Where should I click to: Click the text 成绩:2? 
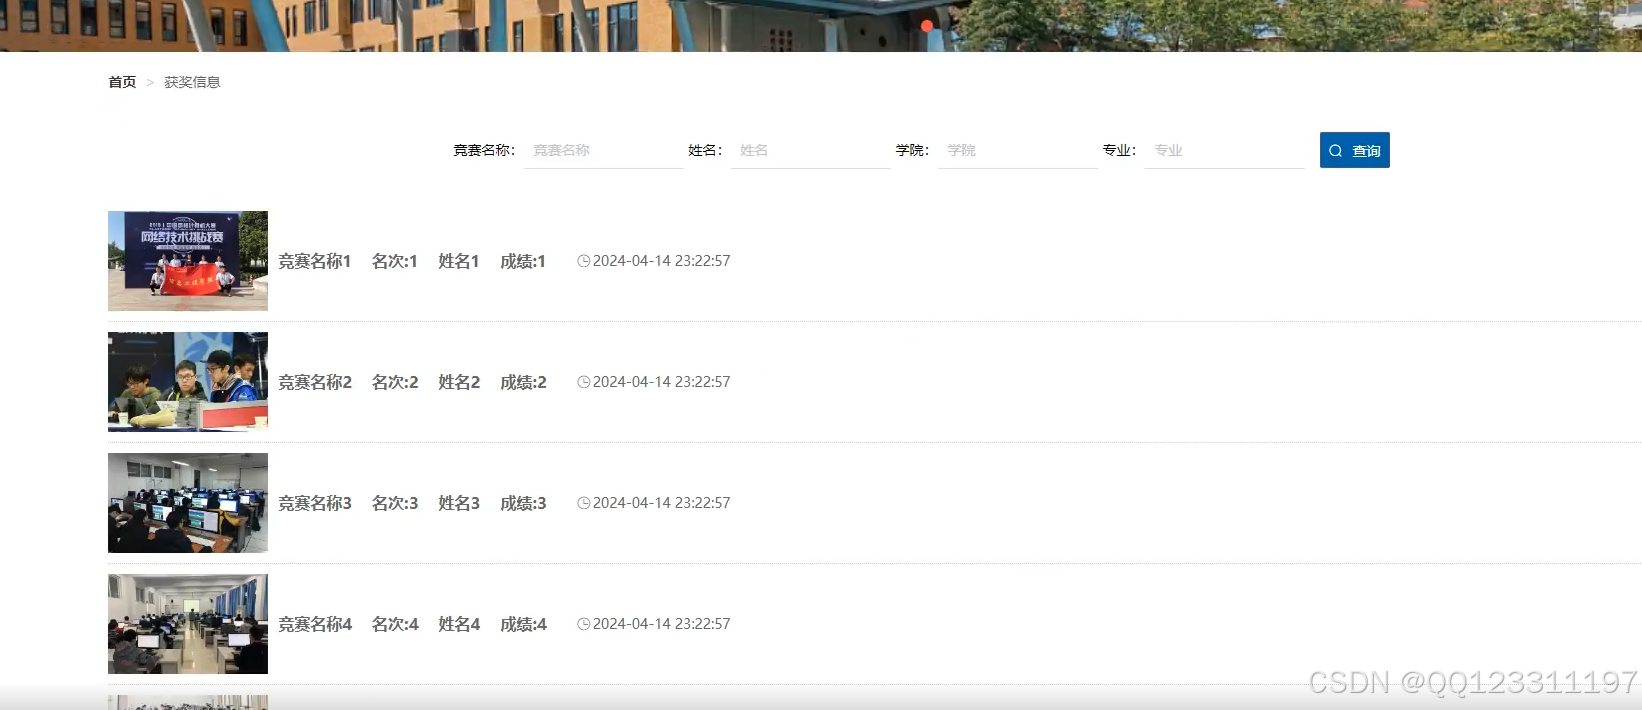point(523,382)
